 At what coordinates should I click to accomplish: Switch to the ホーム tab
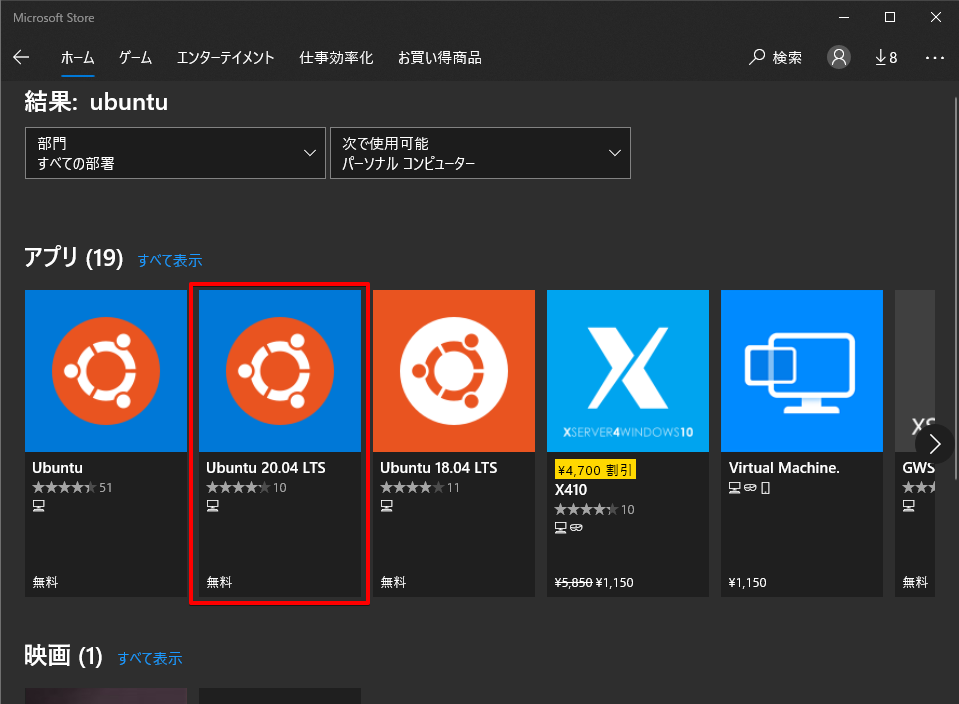(x=78, y=57)
